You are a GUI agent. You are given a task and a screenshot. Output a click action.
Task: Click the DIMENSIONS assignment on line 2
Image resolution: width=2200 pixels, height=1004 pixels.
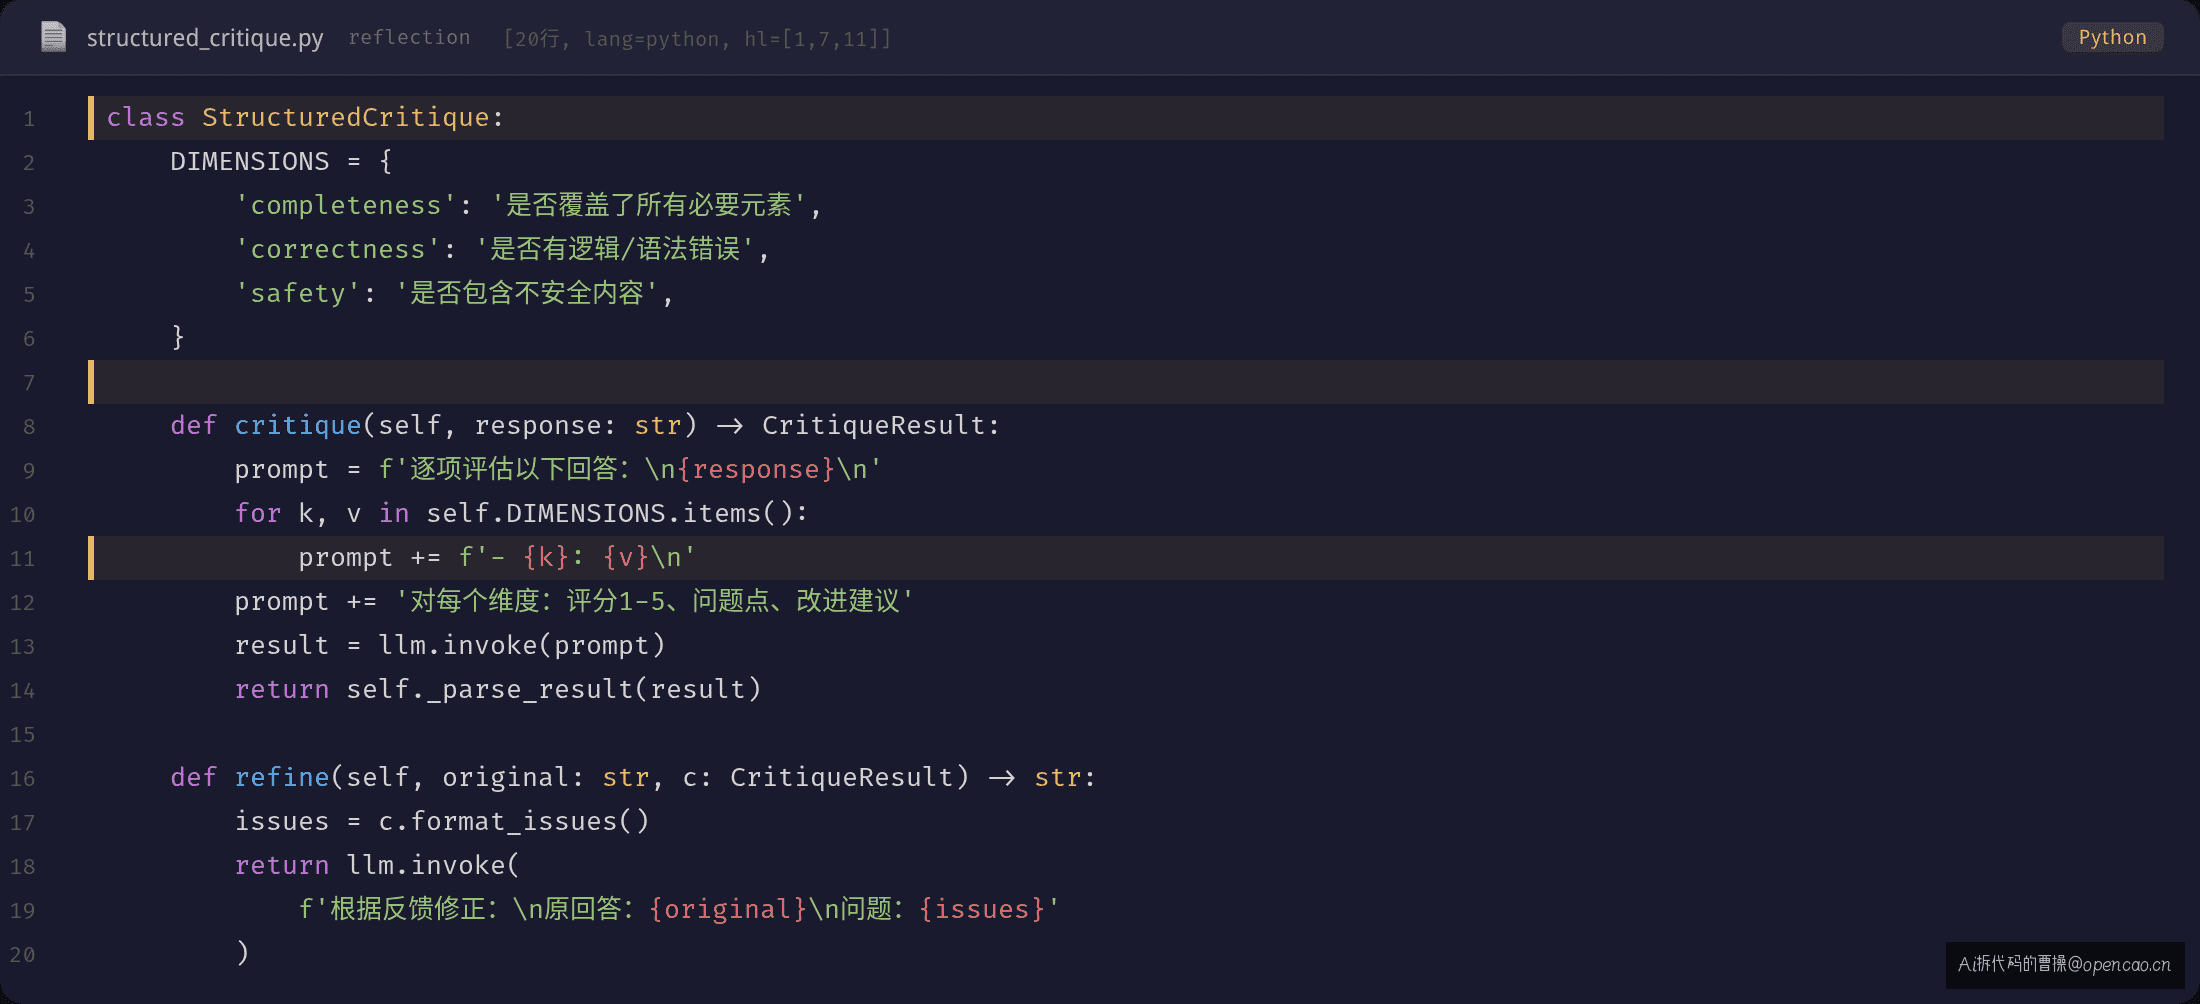(281, 161)
